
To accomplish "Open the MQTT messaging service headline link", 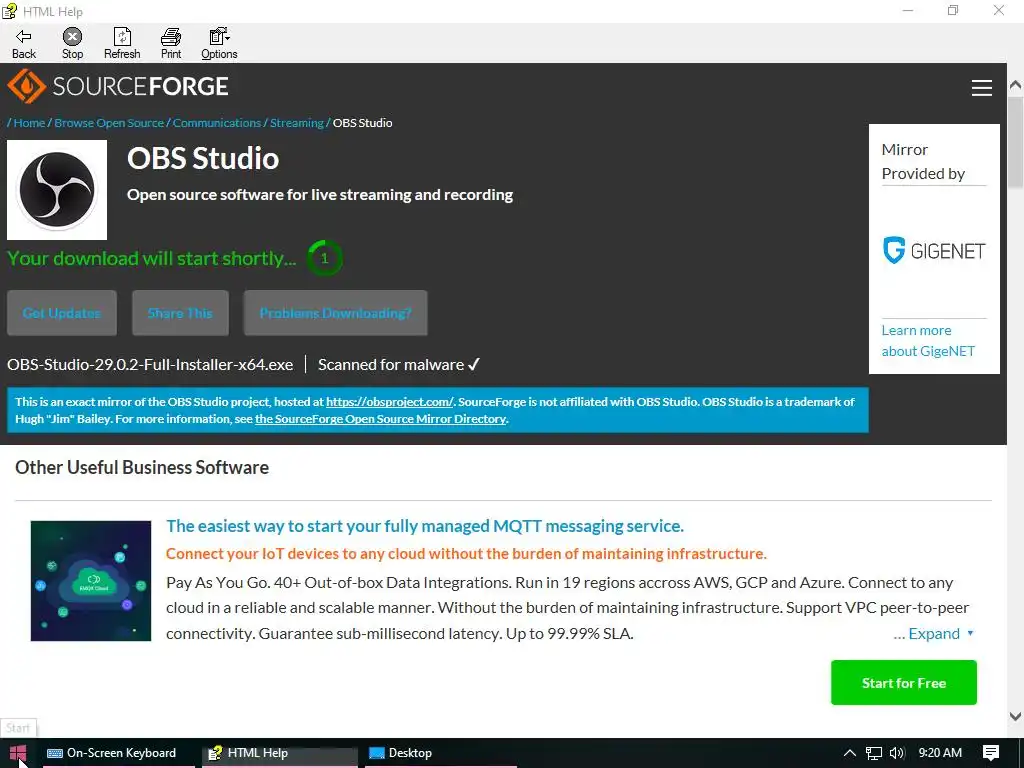I will [x=424, y=526].
